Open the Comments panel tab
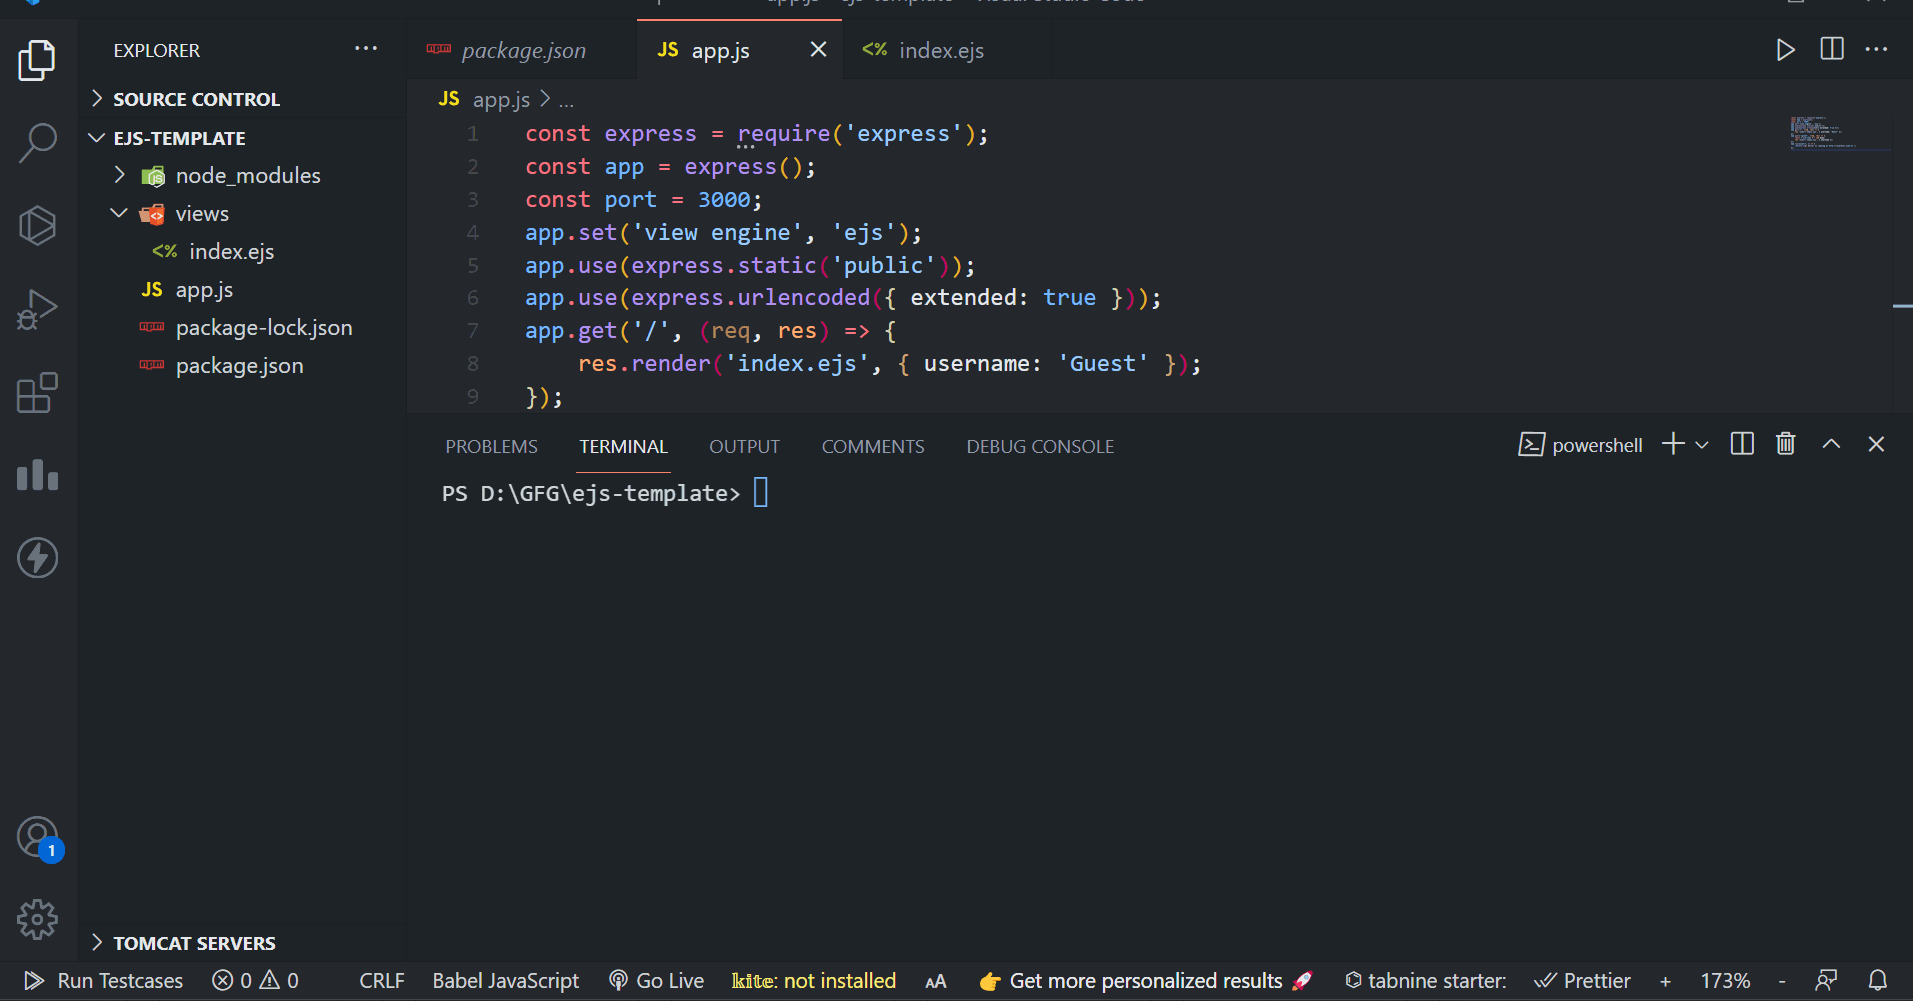 click(873, 447)
